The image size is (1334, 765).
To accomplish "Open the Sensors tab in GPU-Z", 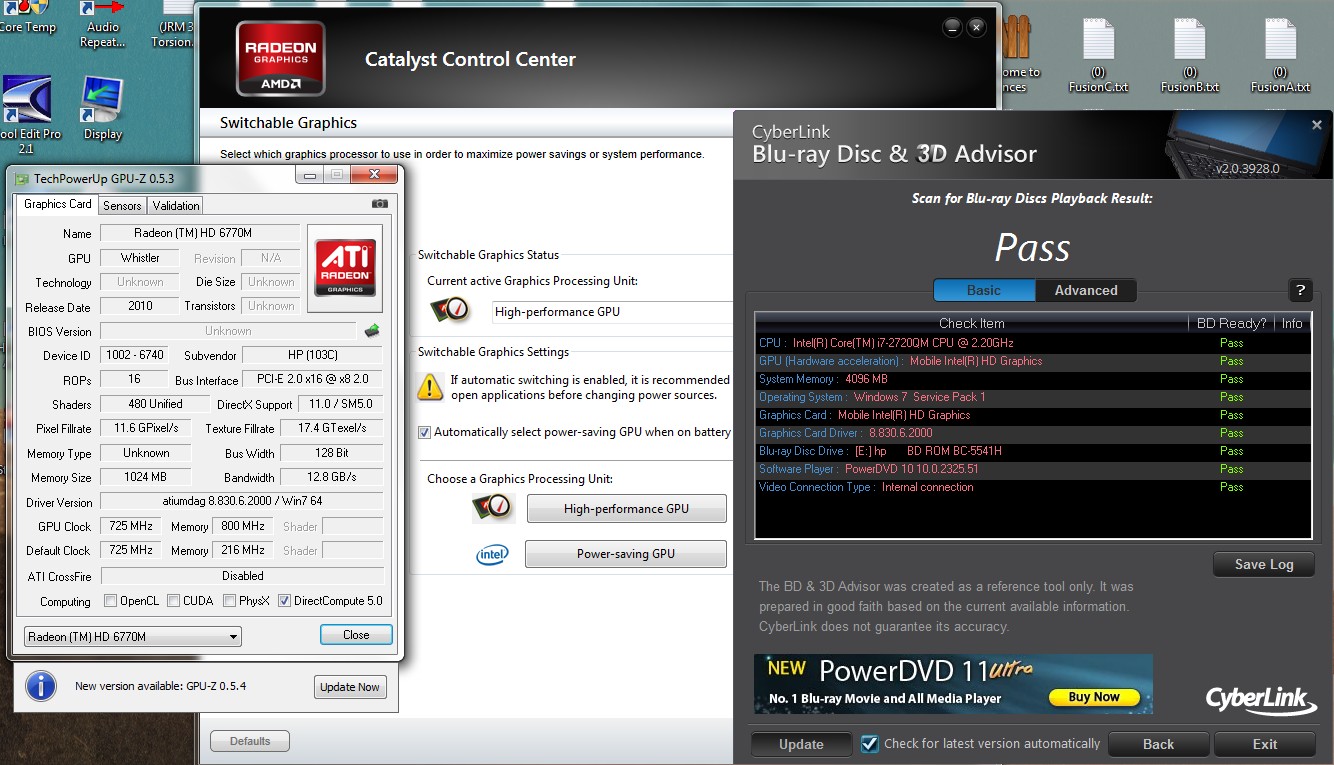I will 122,205.
